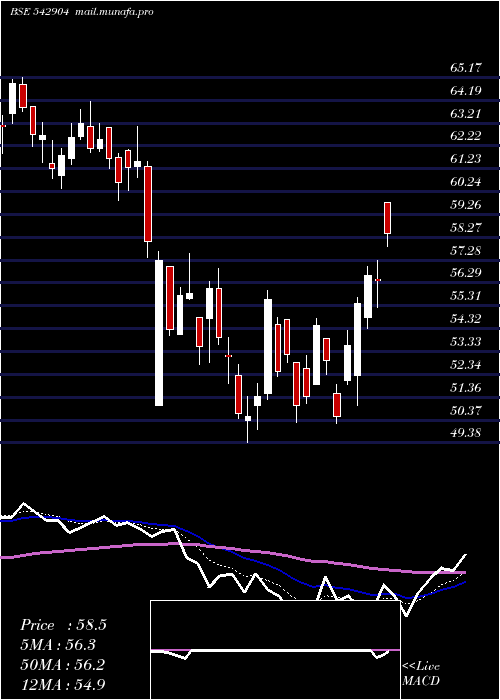Screen dimensions: 500x700
Task: Click the latest red candle near 59.26
Action: [x=388, y=218]
